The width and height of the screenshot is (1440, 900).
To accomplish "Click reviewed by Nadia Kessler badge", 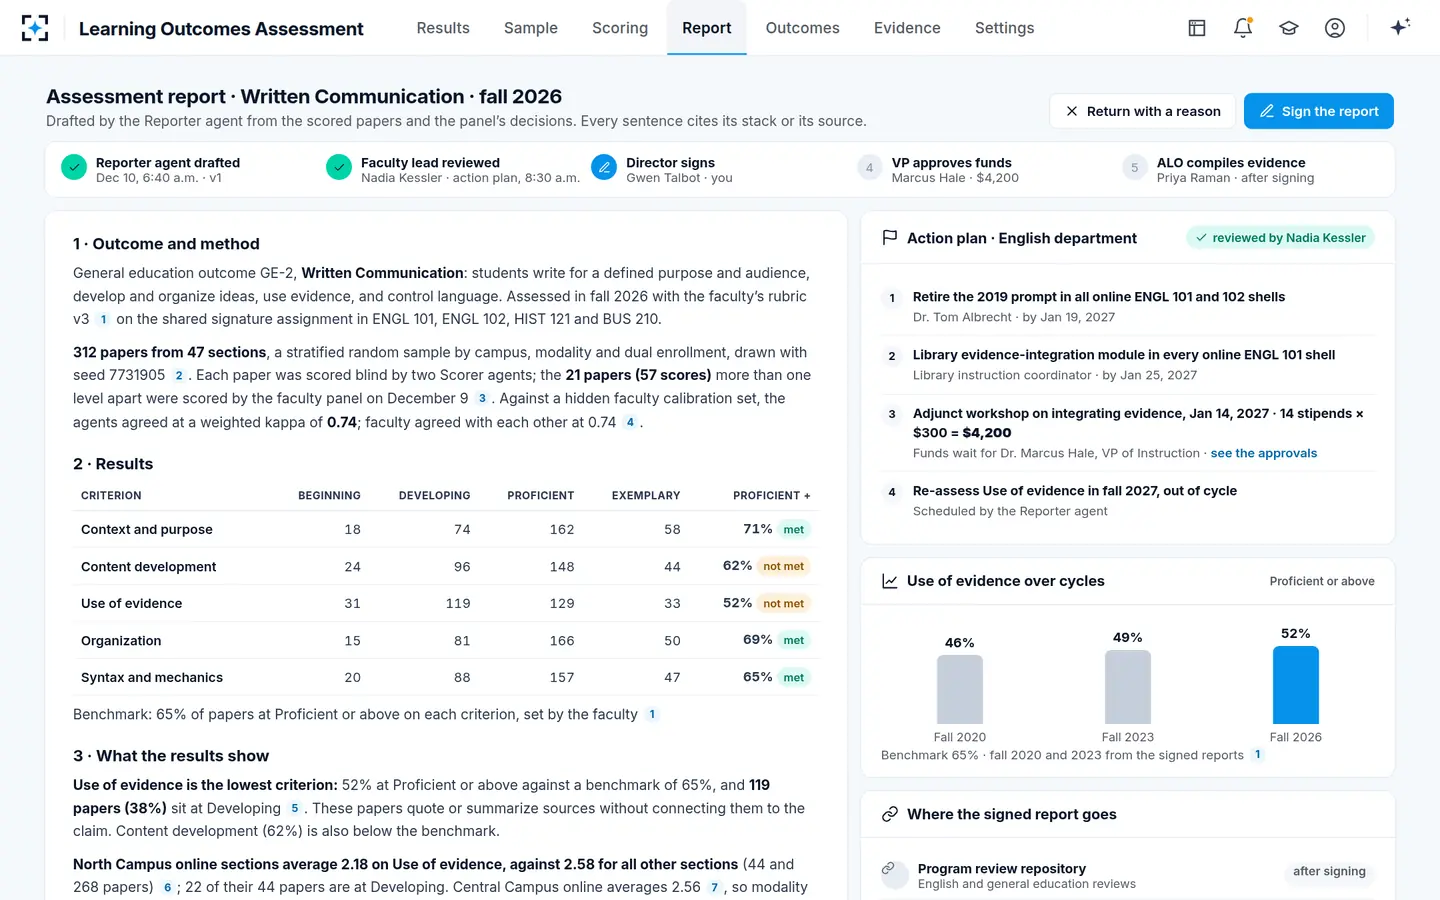I will coord(1280,238).
